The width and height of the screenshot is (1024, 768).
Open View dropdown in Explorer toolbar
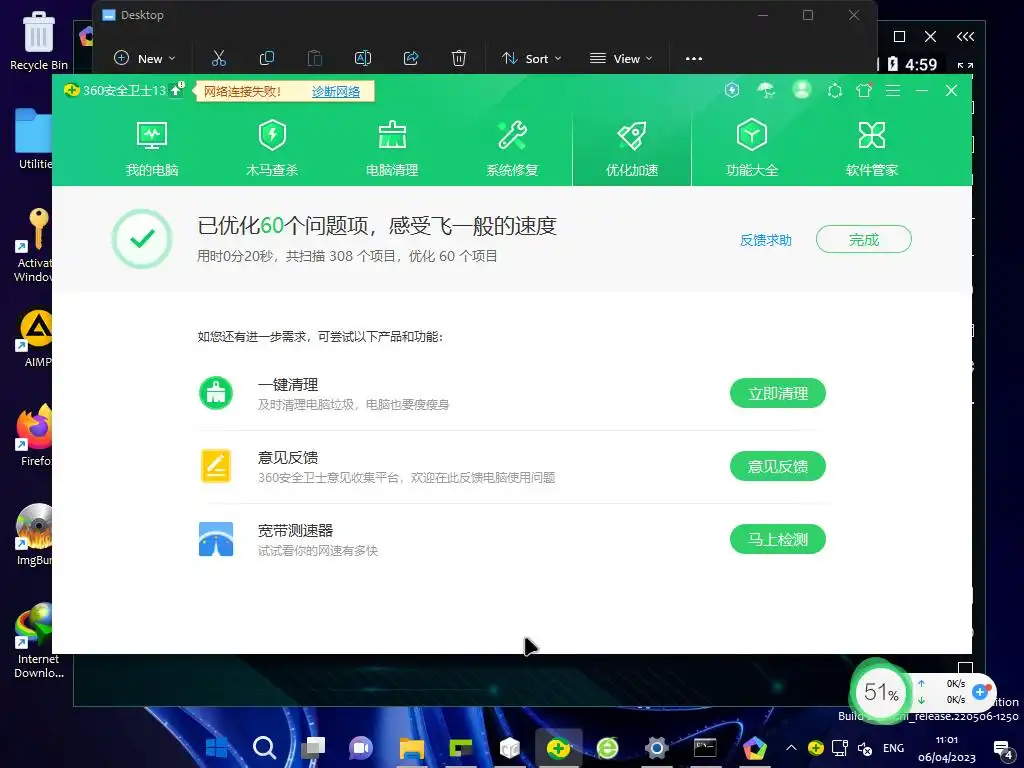(621, 59)
